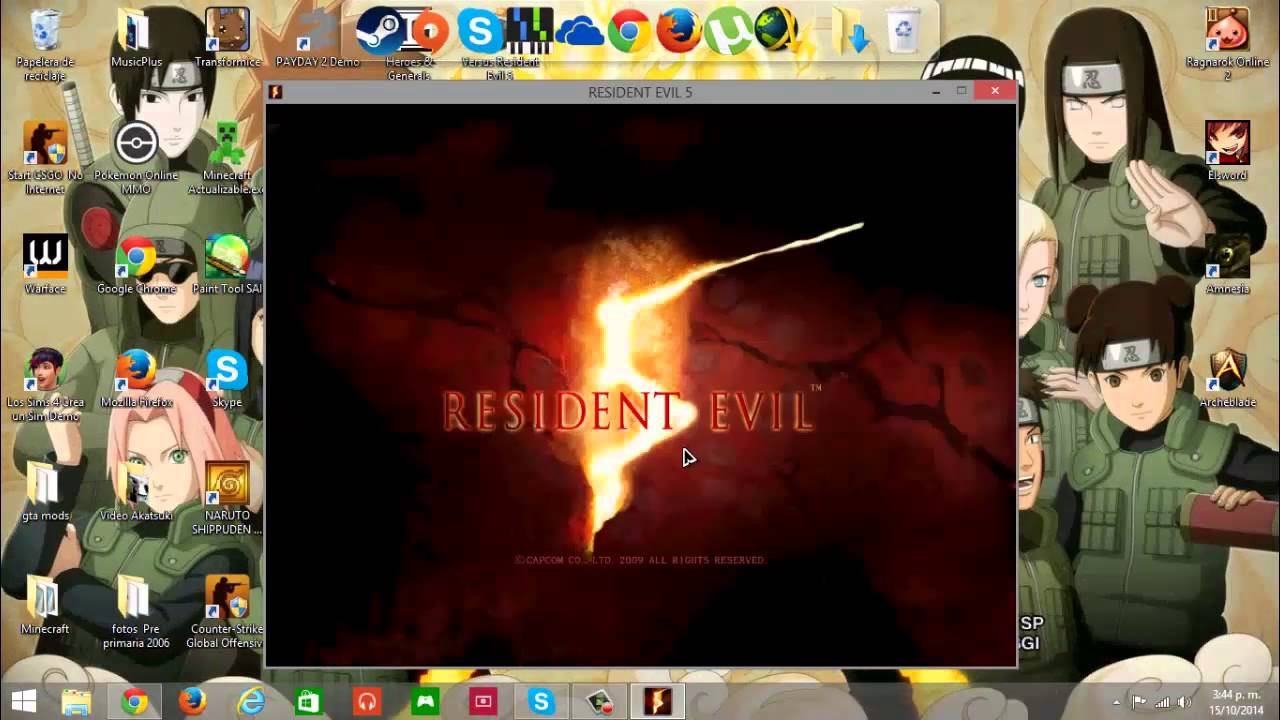Screen dimensions: 1280x720
Task: Open the red screen-recorder taskbar icon
Action: (483, 701)
